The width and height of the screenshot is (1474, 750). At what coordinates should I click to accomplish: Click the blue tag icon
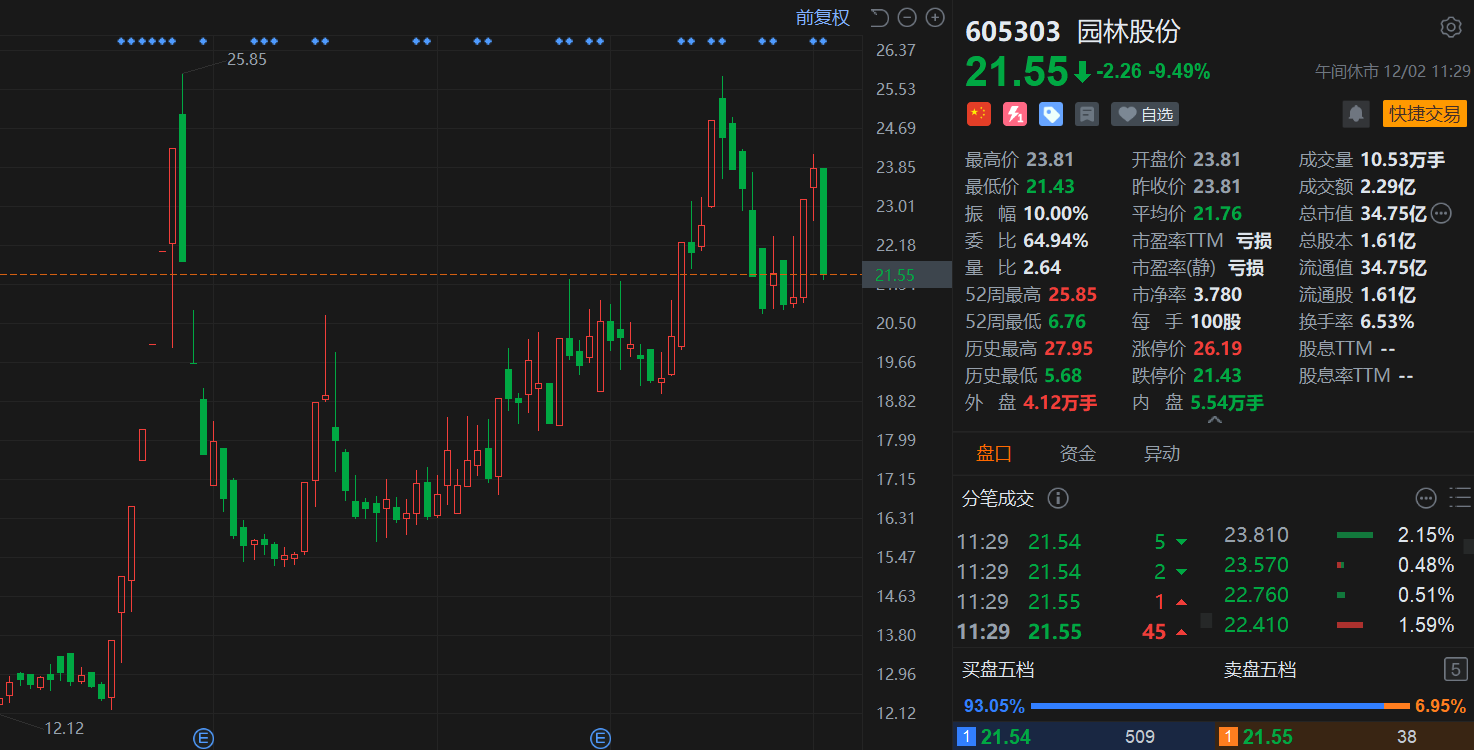tap(1051, 114)
